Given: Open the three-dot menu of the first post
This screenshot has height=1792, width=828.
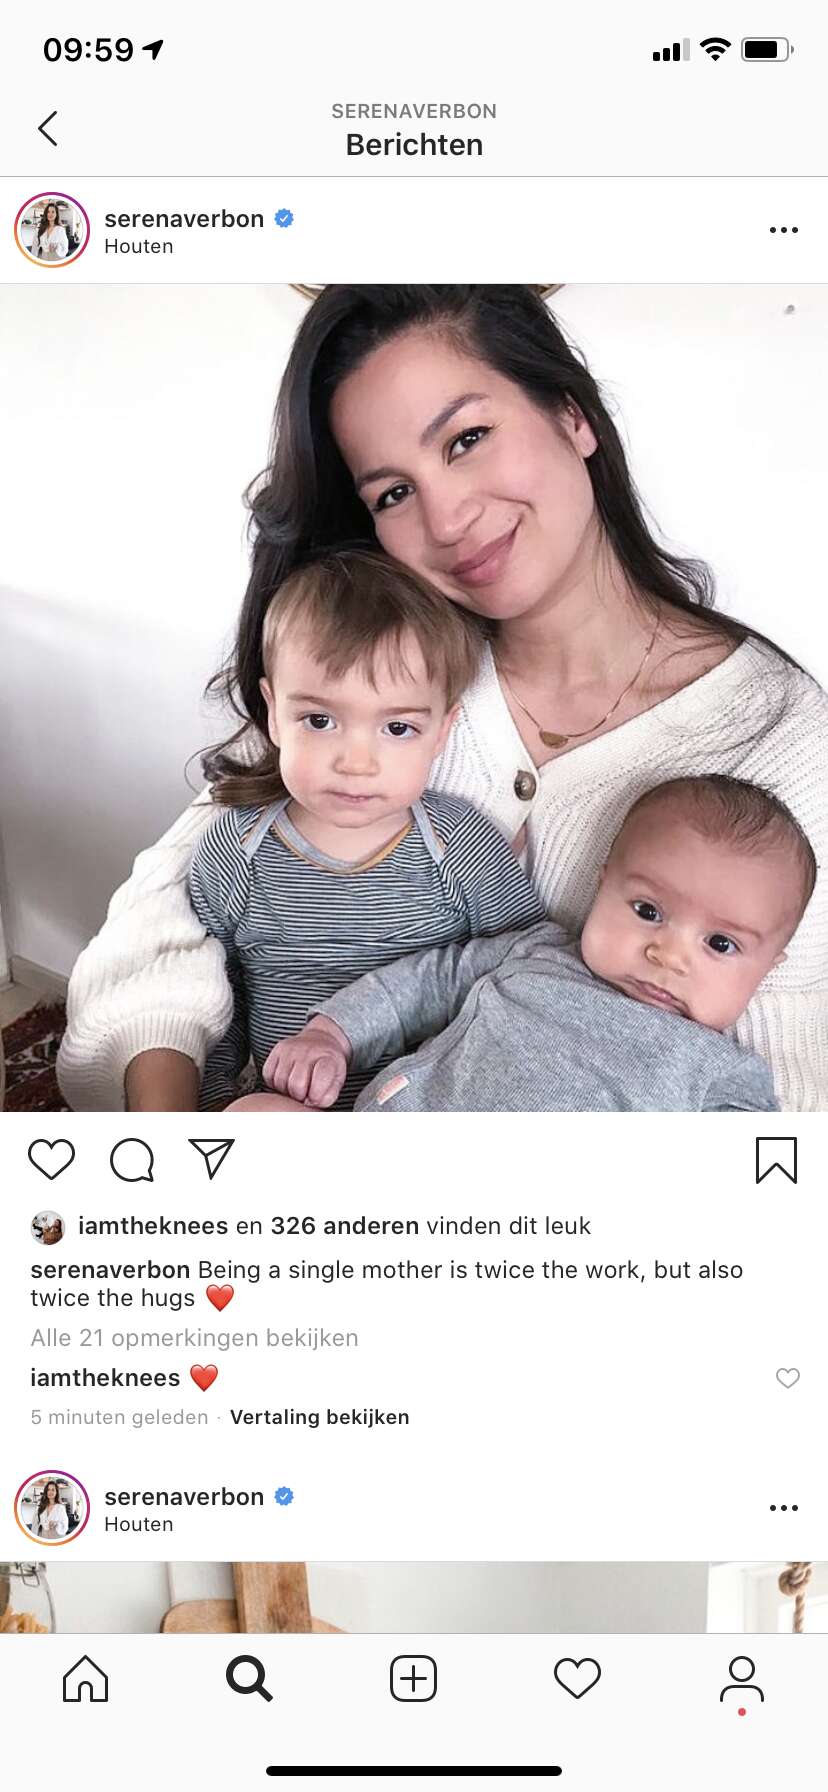Looking at the screenshot, I should click(784, 230).
